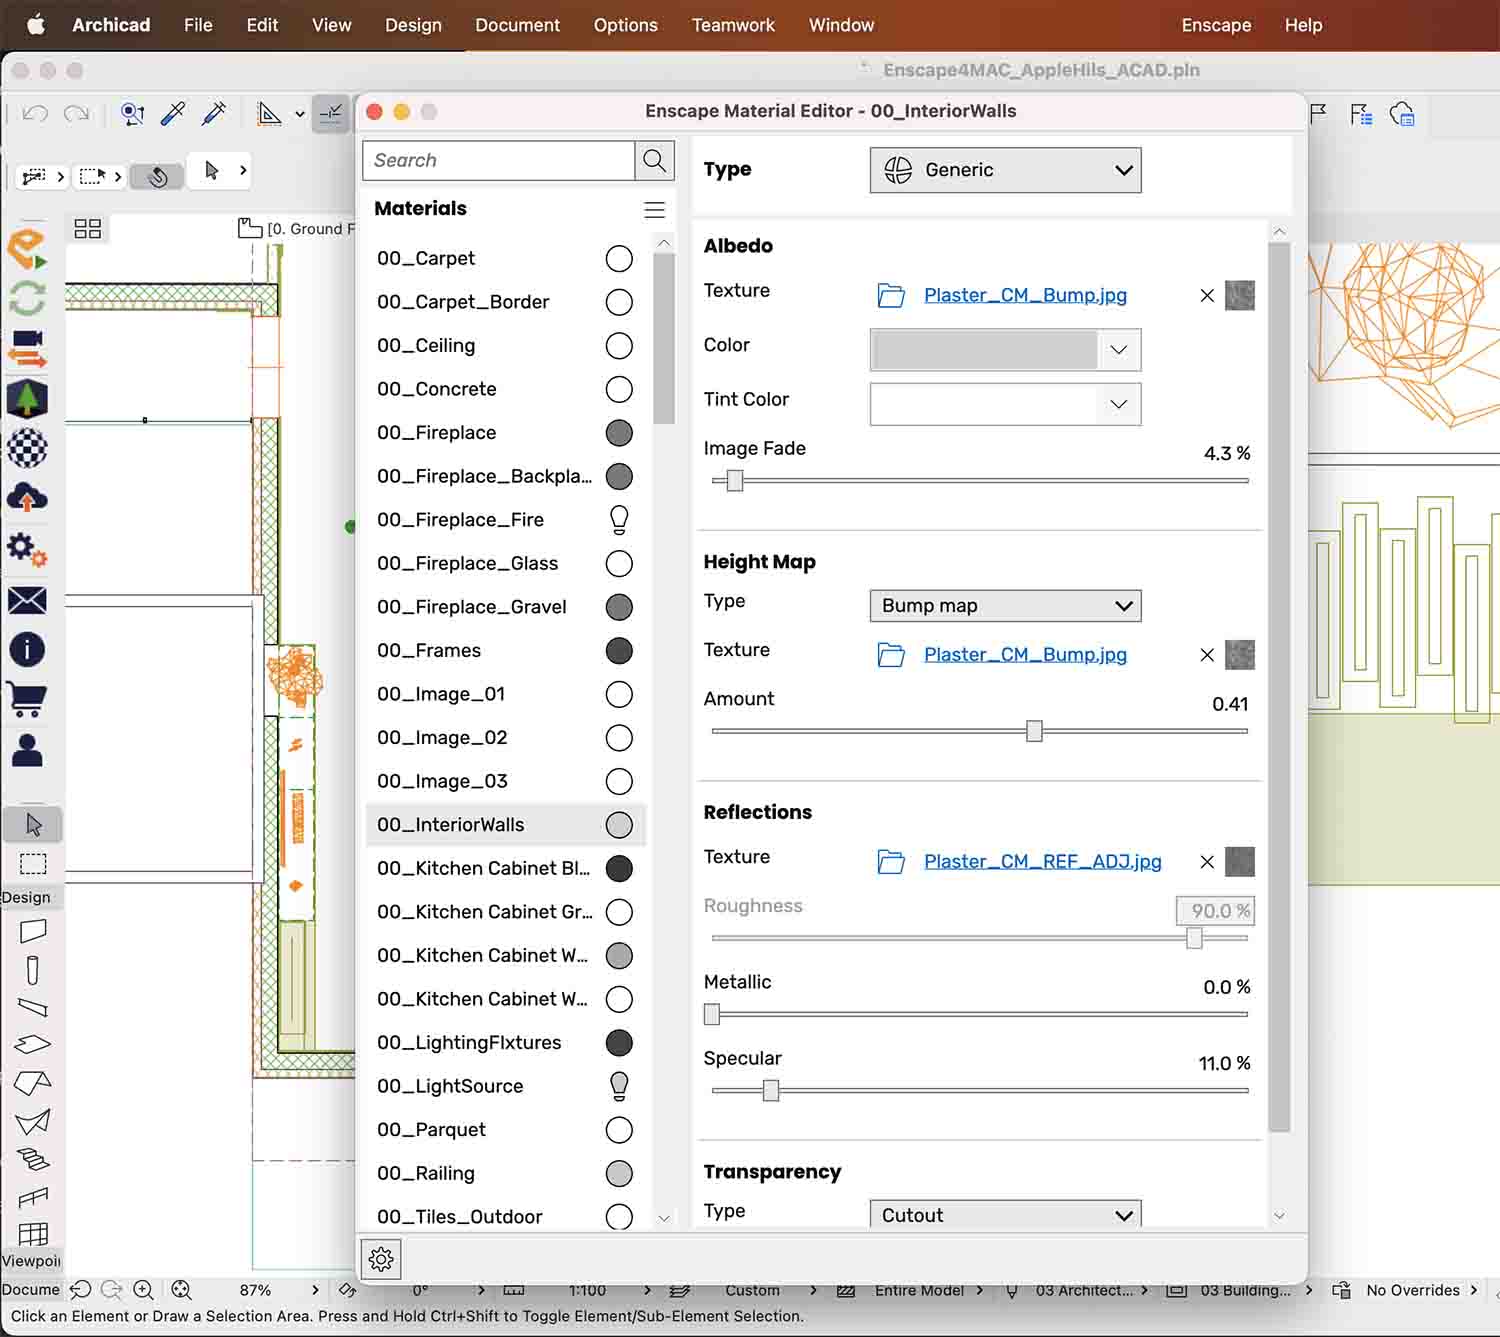Open the Transparency type Cutout dropdown
The image size is (1500, 1337).
(1004, 1214)
